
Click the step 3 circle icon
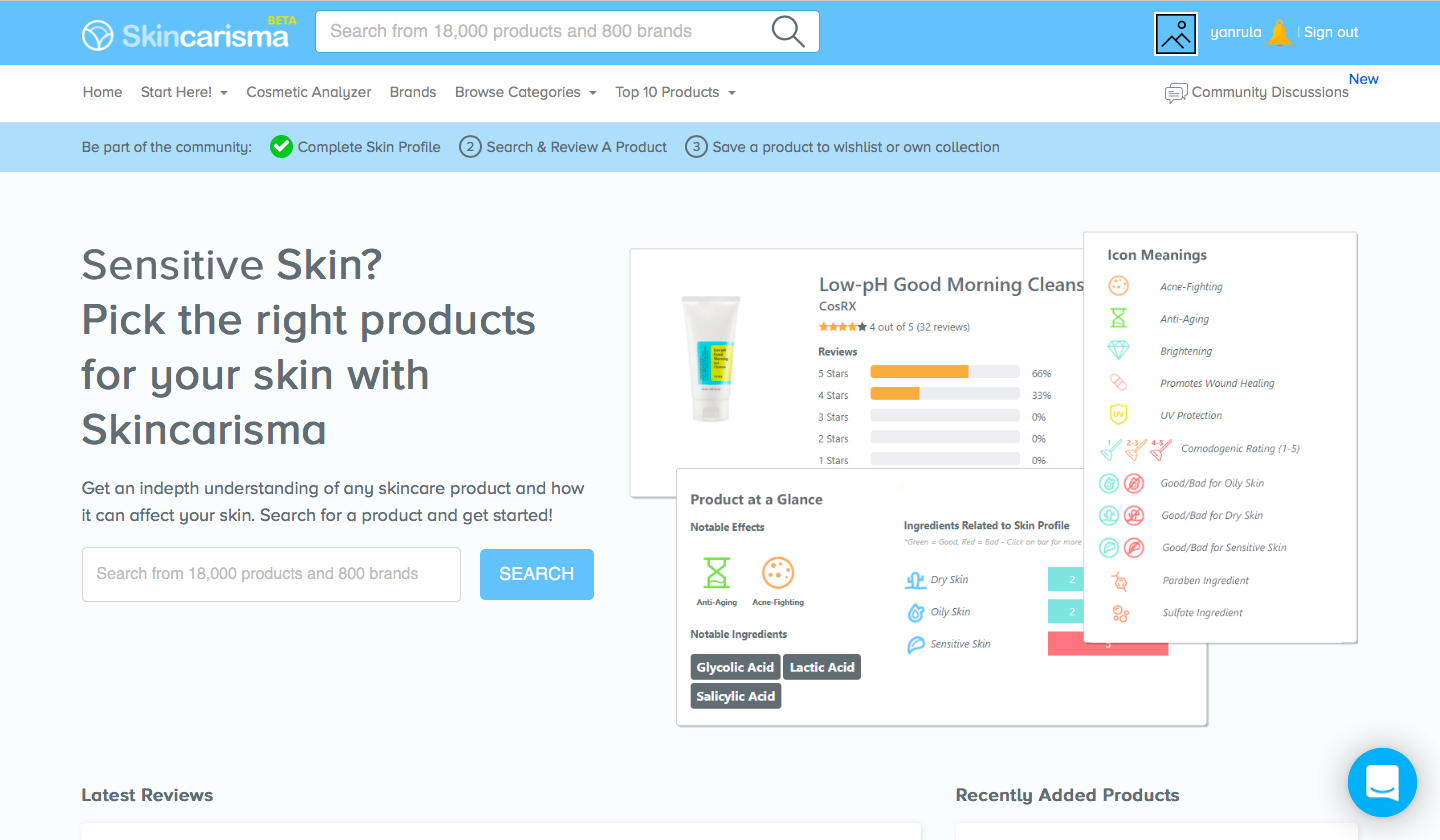[696, 147]
